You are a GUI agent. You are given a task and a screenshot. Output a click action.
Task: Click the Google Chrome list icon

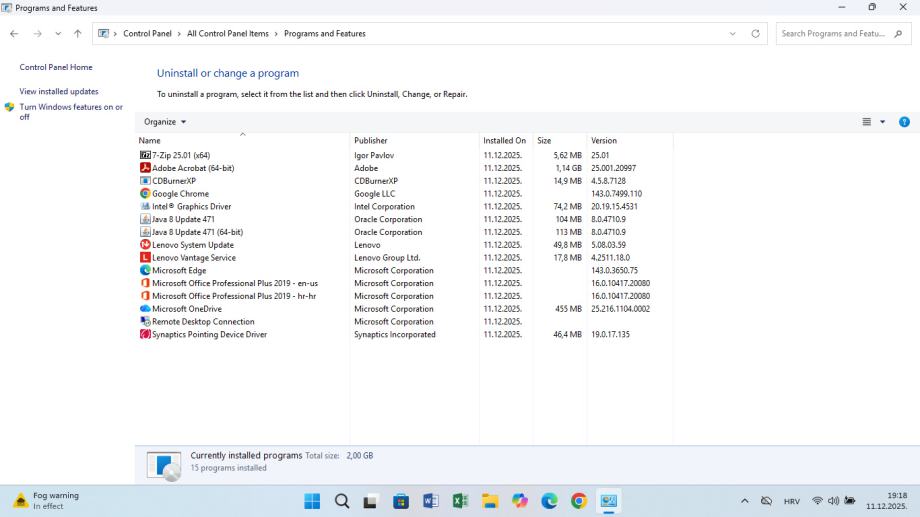(145, 194)
